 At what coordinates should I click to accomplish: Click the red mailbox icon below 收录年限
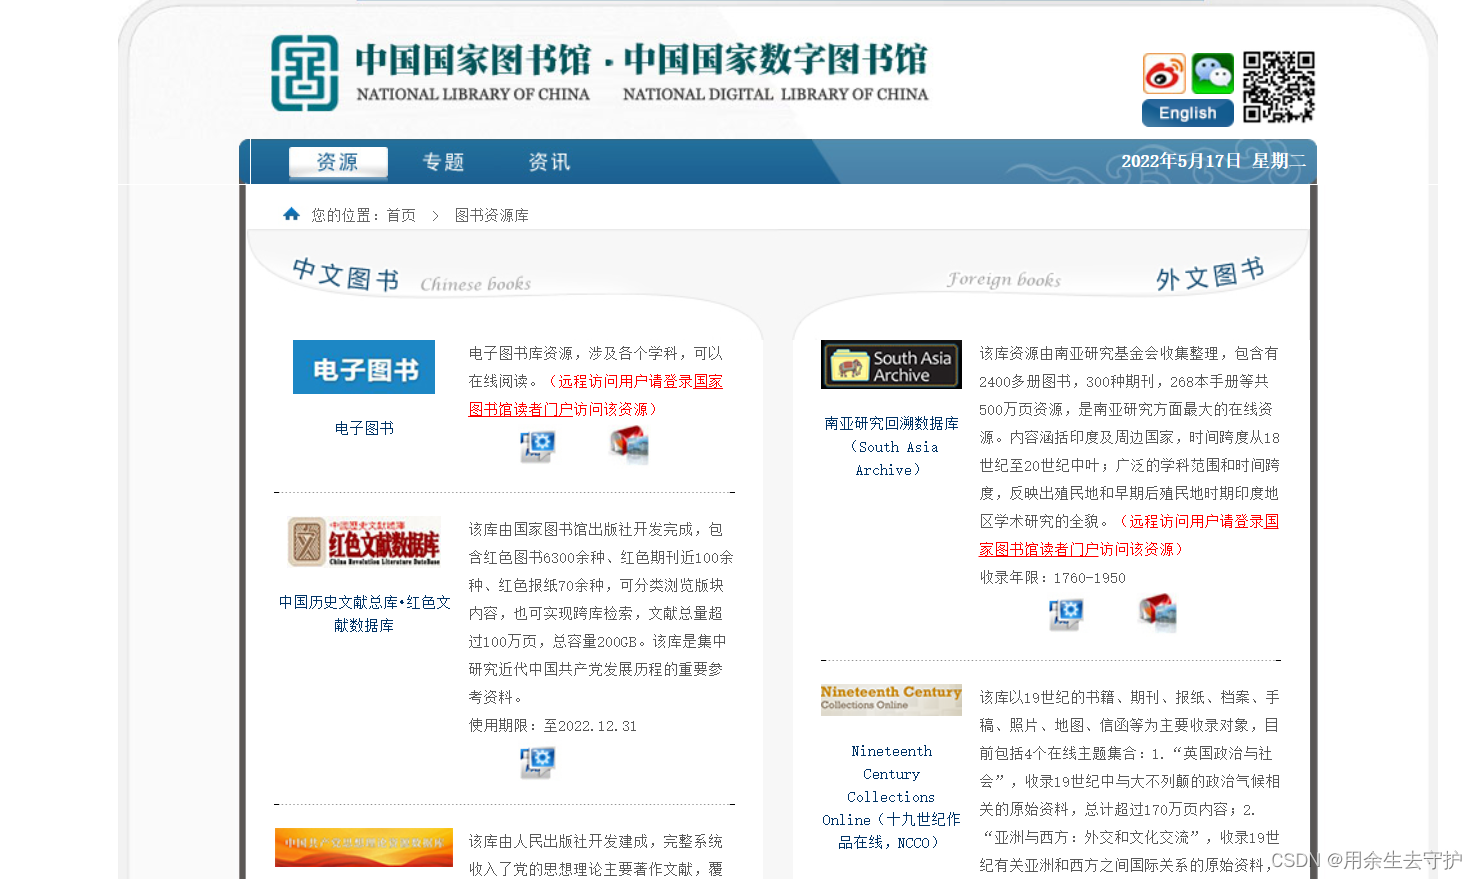[1157, 612]
